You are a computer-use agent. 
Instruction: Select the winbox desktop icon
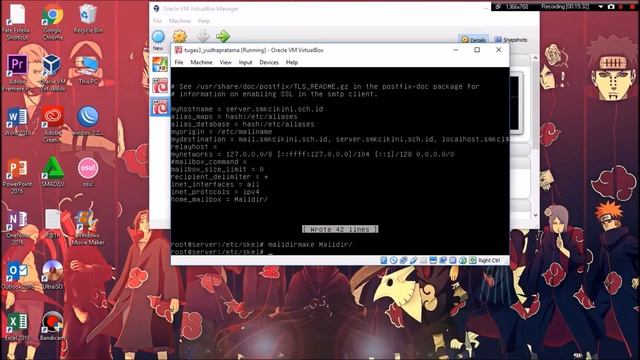tap(87, 121)
